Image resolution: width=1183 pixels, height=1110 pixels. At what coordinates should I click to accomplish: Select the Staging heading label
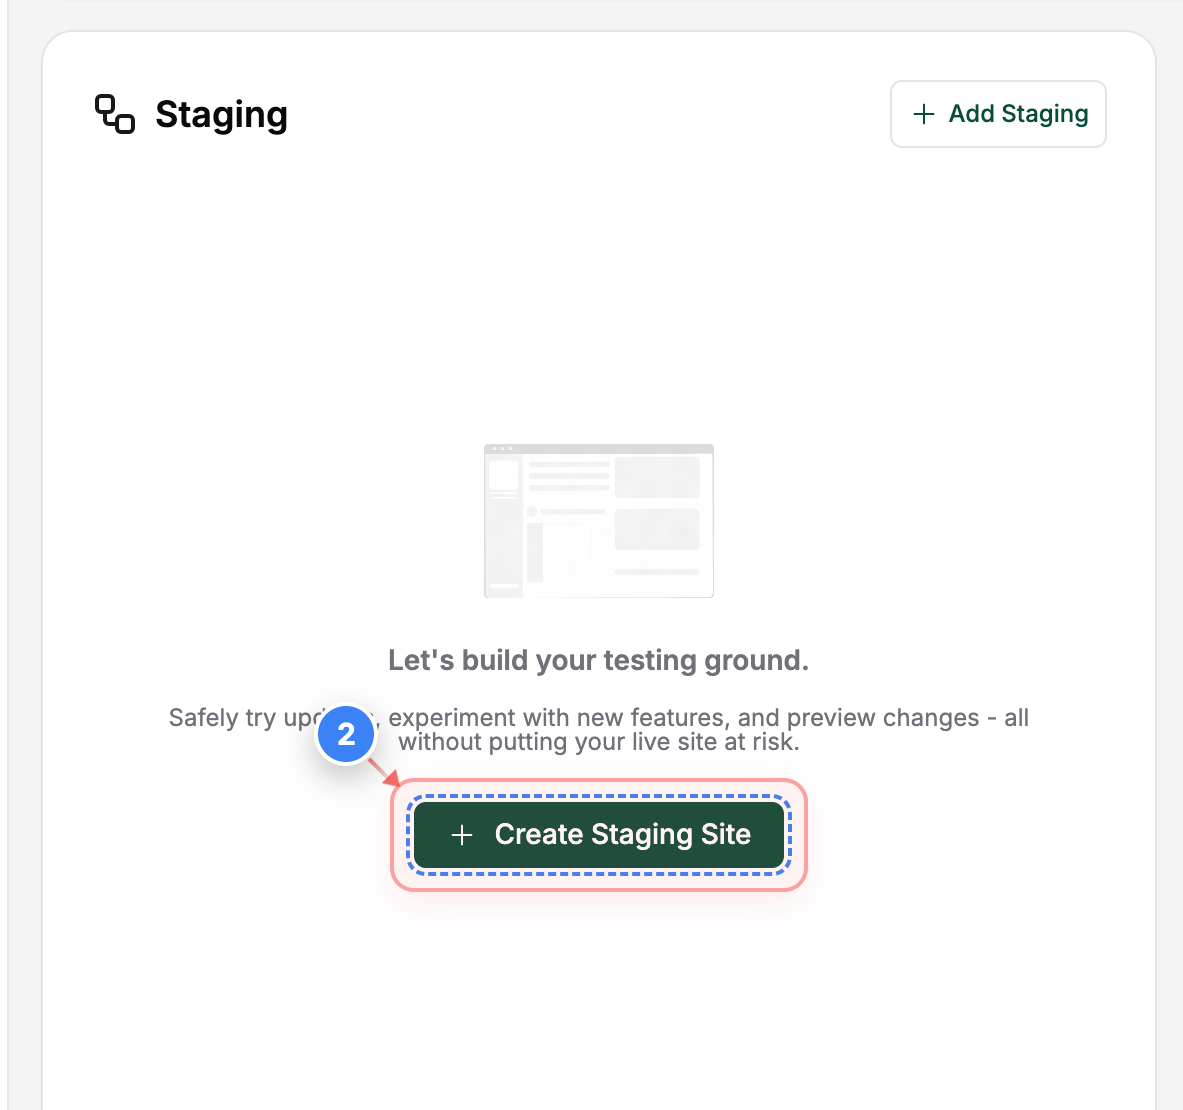[x=221, y=115]
